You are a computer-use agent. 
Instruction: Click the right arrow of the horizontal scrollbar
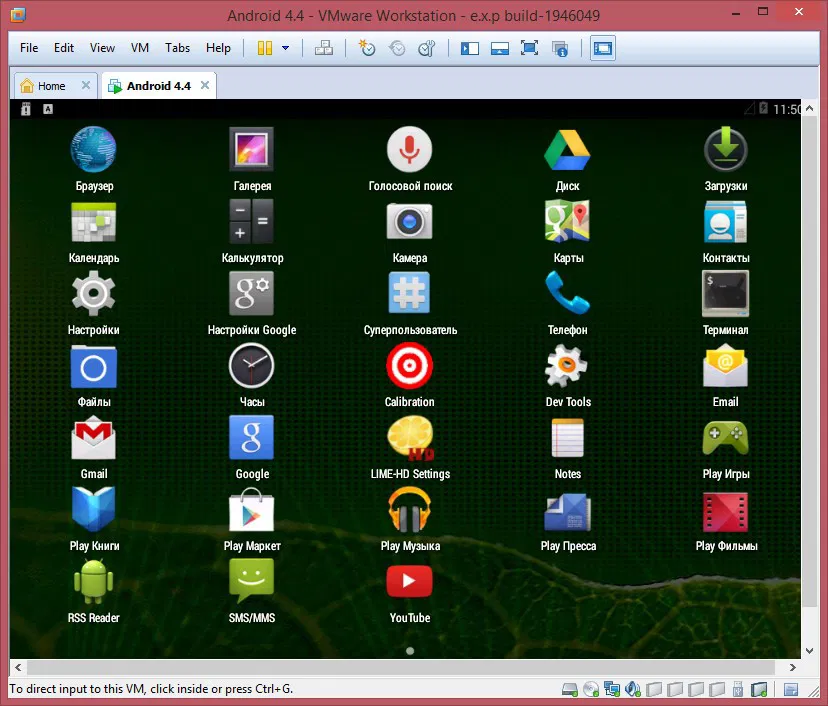[x=793, y=665]
